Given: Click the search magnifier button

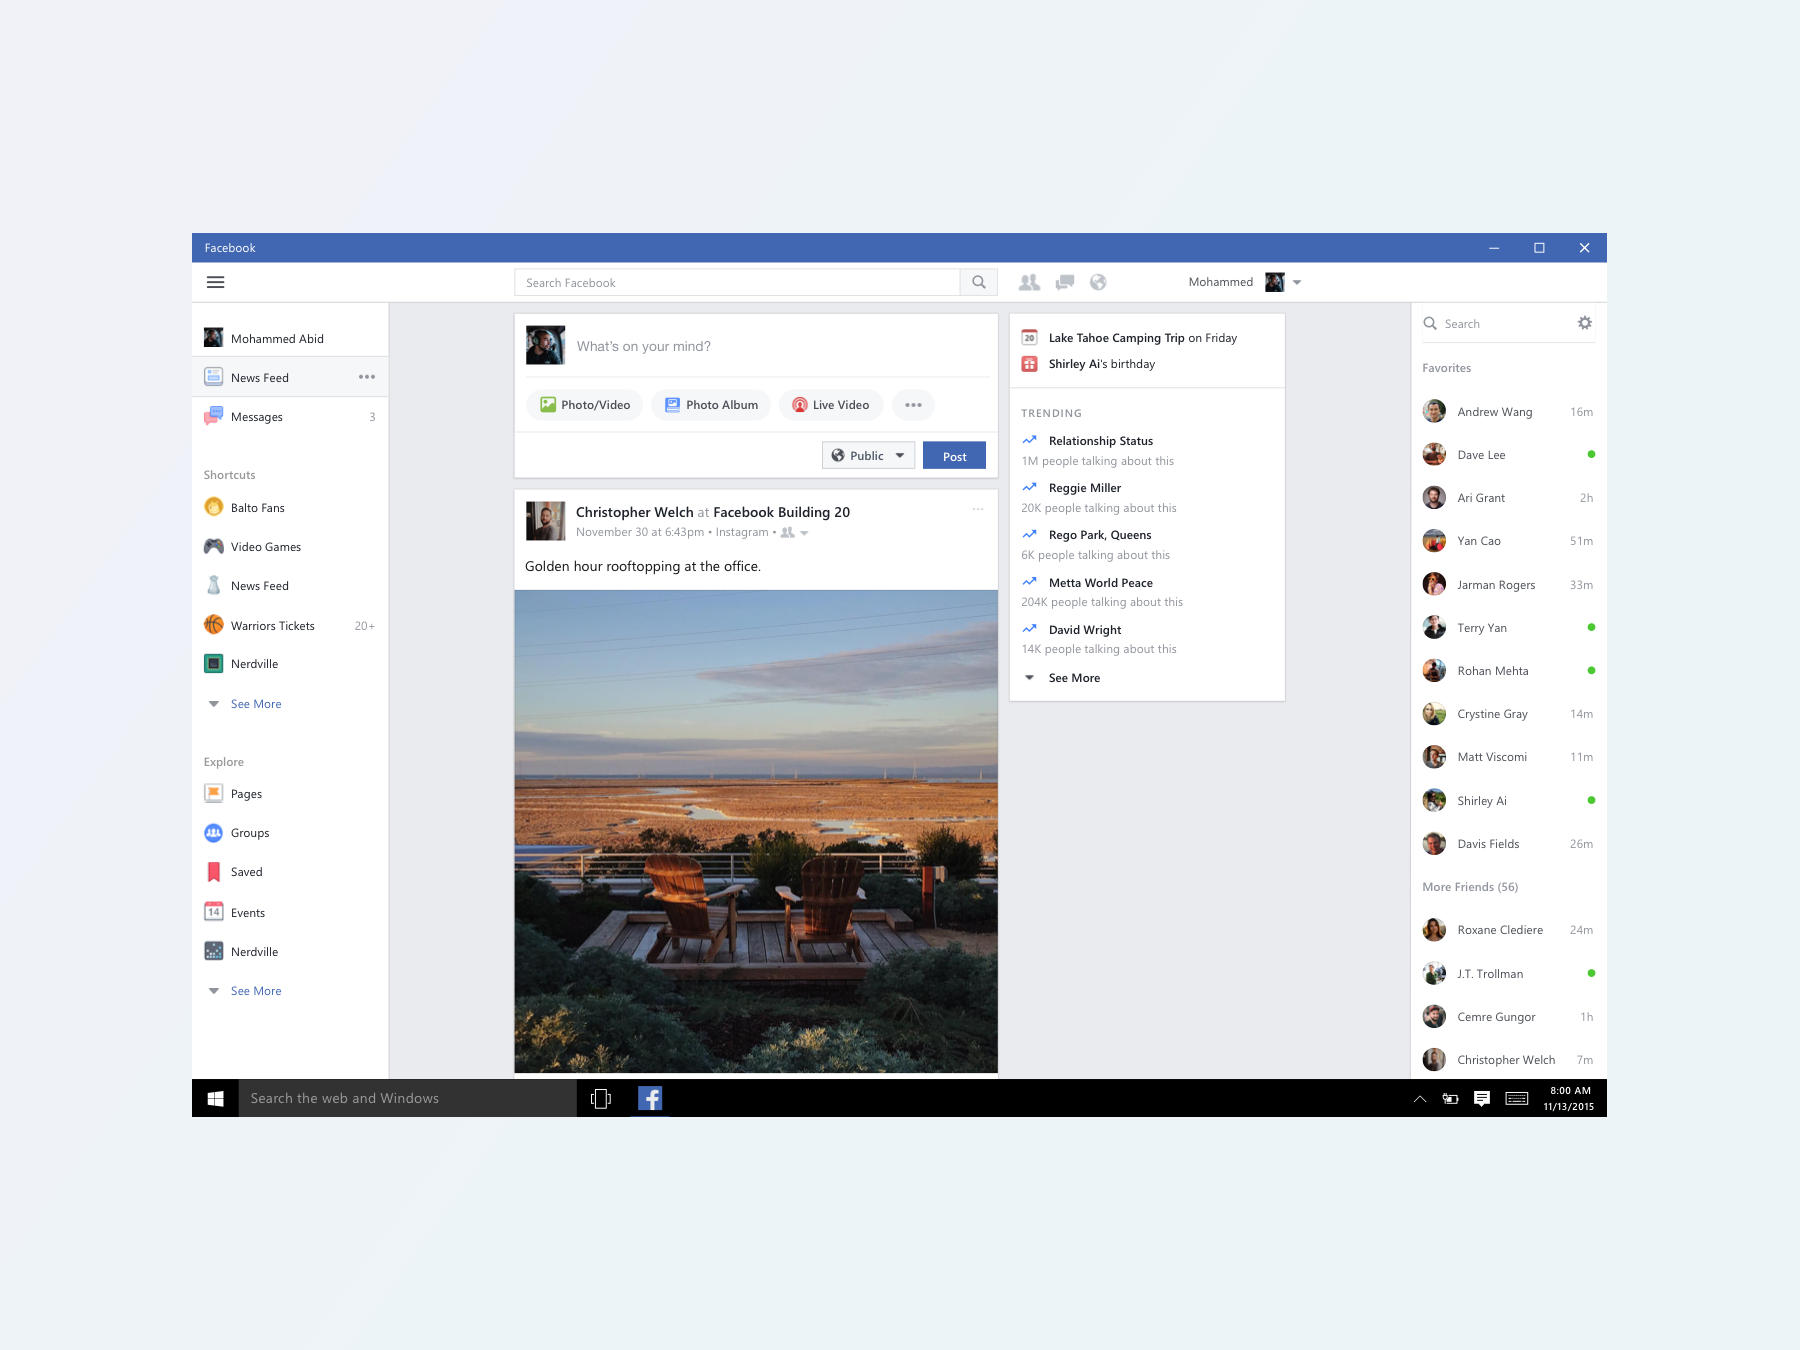Looking at the screenshot, I should point(979,282).
